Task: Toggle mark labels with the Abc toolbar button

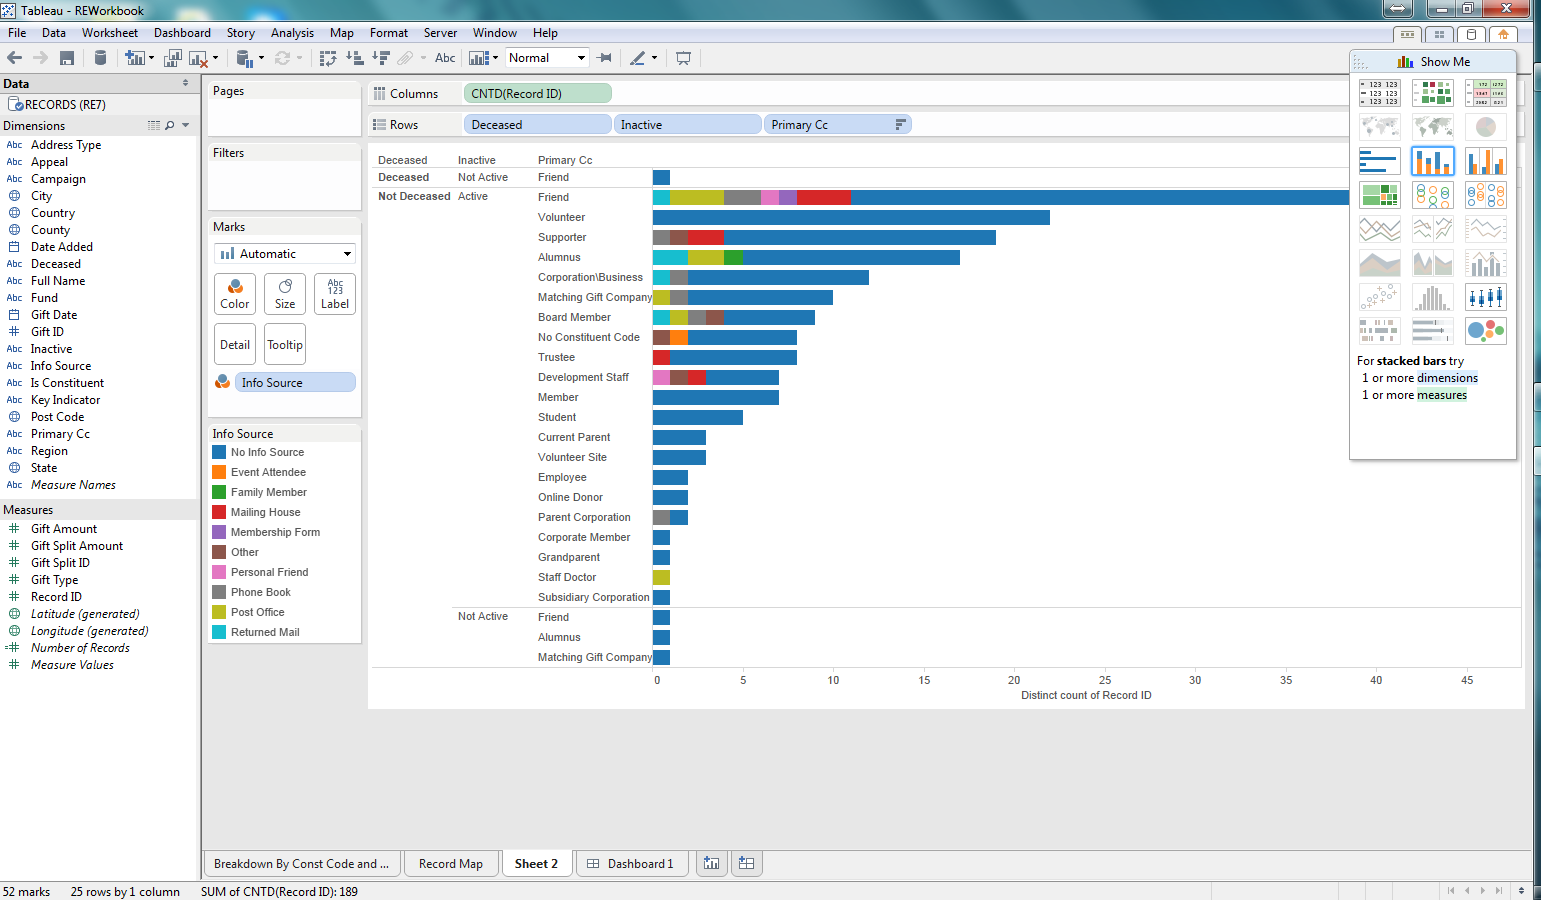Action: [x=444, y=57]
